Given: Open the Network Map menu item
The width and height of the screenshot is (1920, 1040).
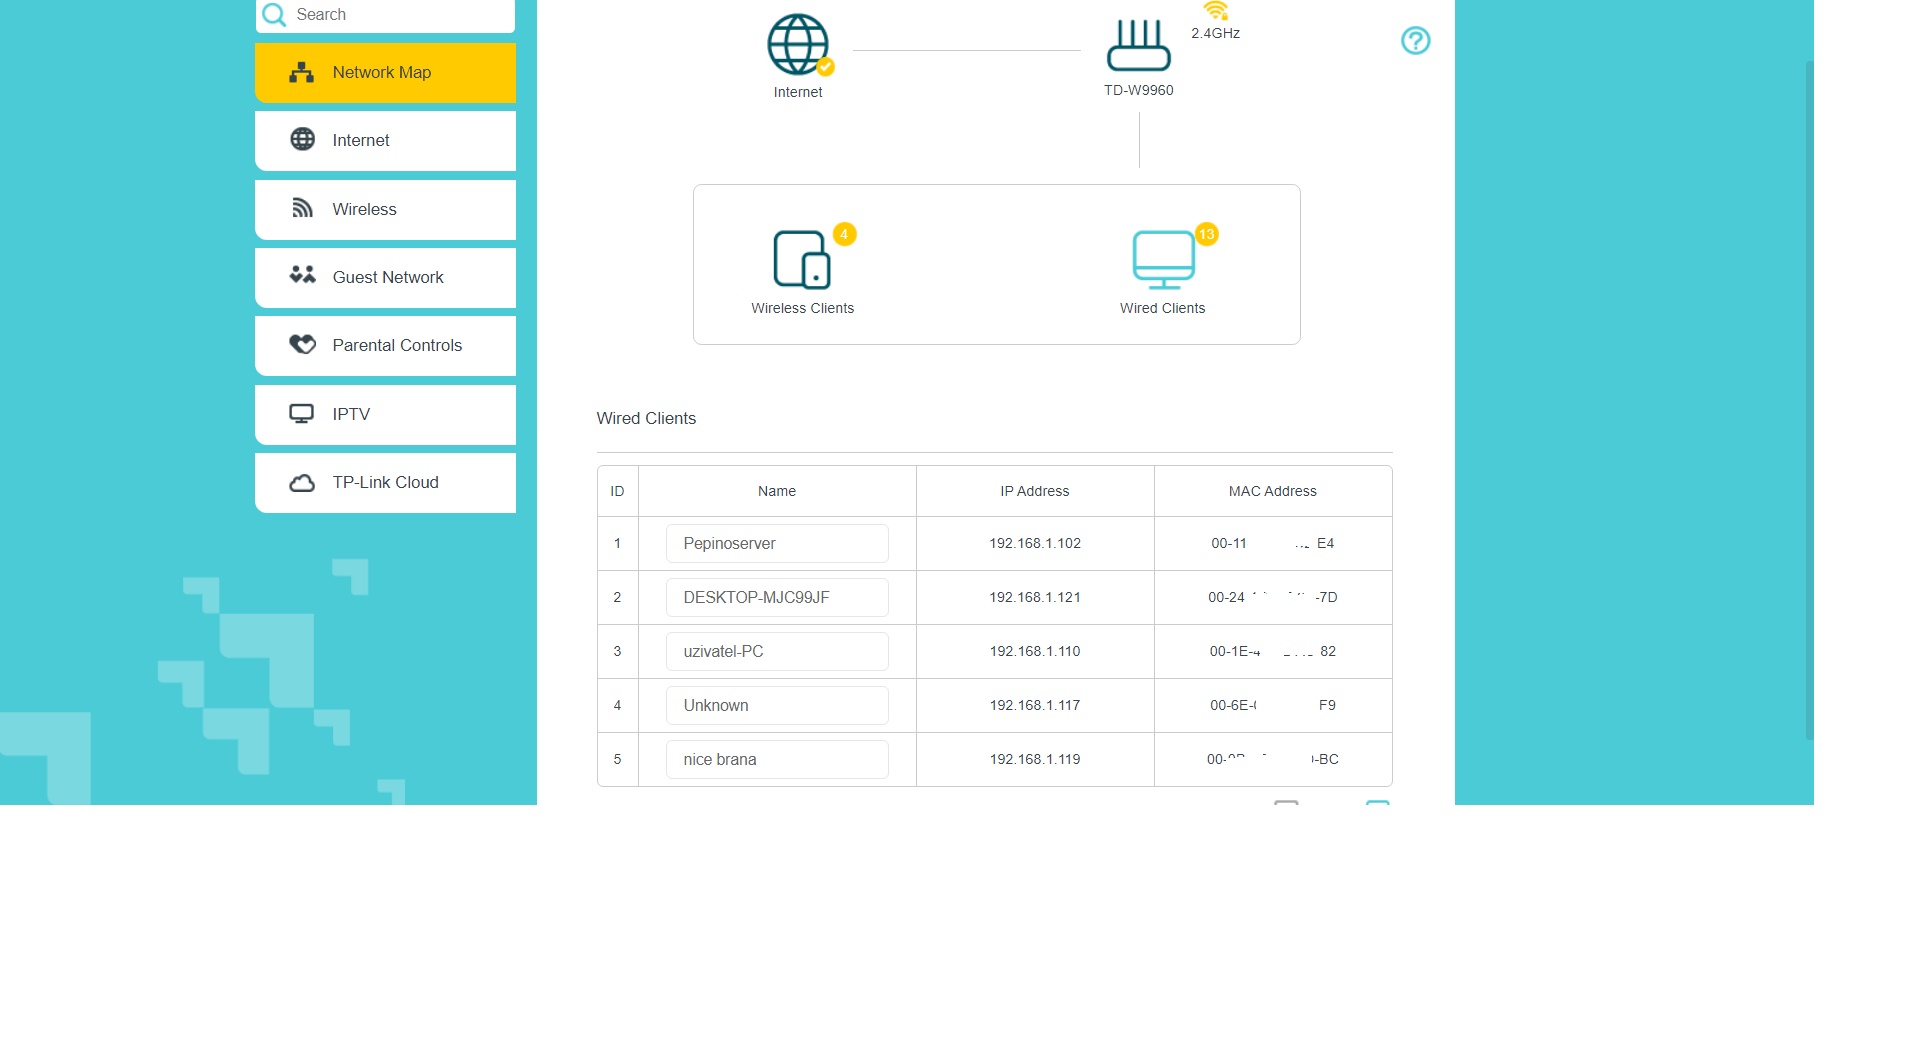Looking at the screenshot, I should [381, 73].
